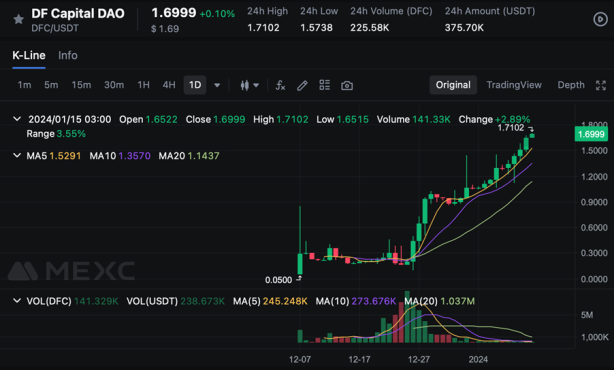This screenshot has height=370, width=614.
Task: Click the MA20 value 1.1437
Action: tap(203, 156)
